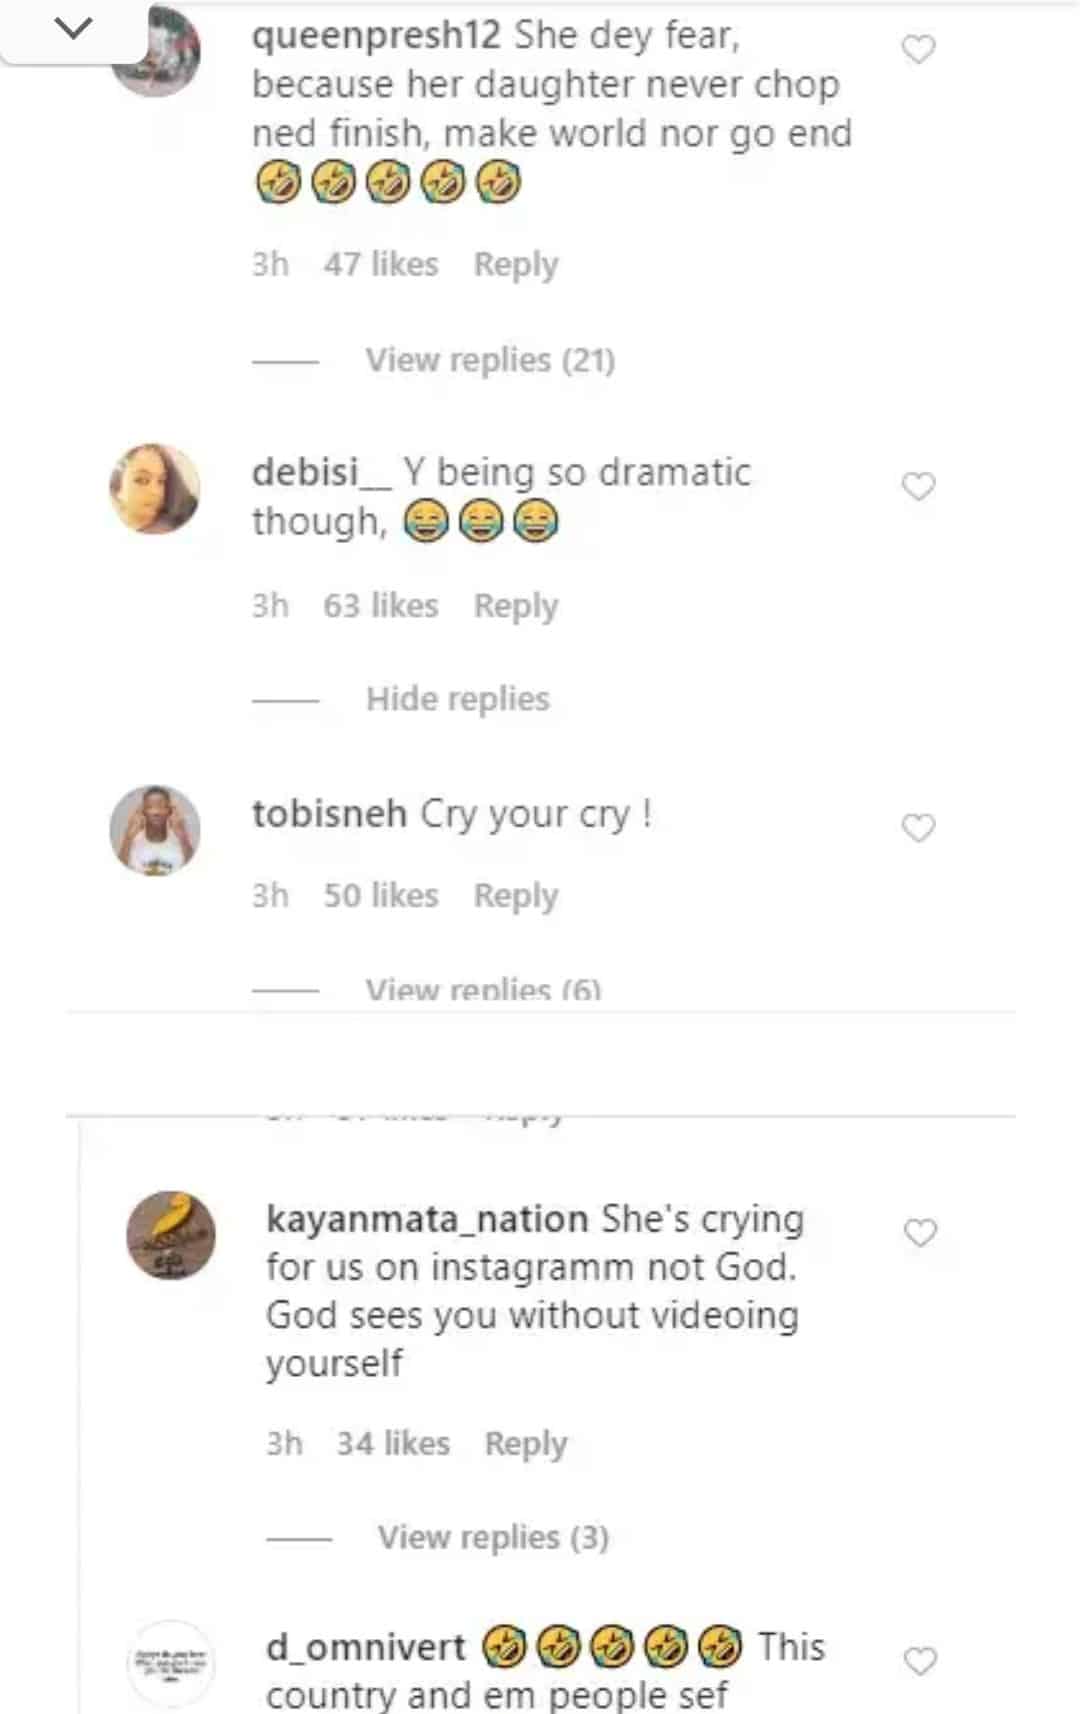The image size is (1080, 1714).
Task: Visit the queenpresh12 username link
Action: [x=376, y=36]
